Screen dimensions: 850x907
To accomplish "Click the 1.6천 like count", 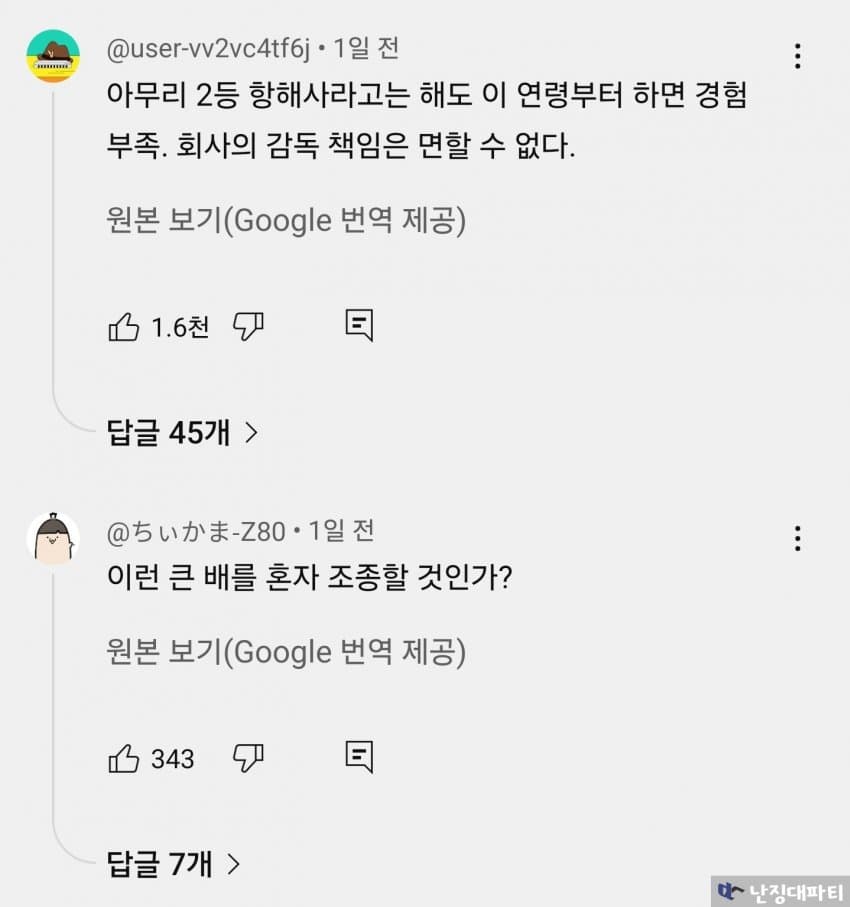I will (x=180, y=327).
